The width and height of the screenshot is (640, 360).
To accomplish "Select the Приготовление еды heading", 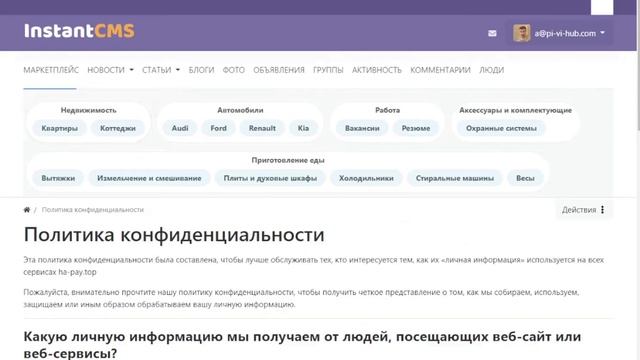I will click(288, 160).
